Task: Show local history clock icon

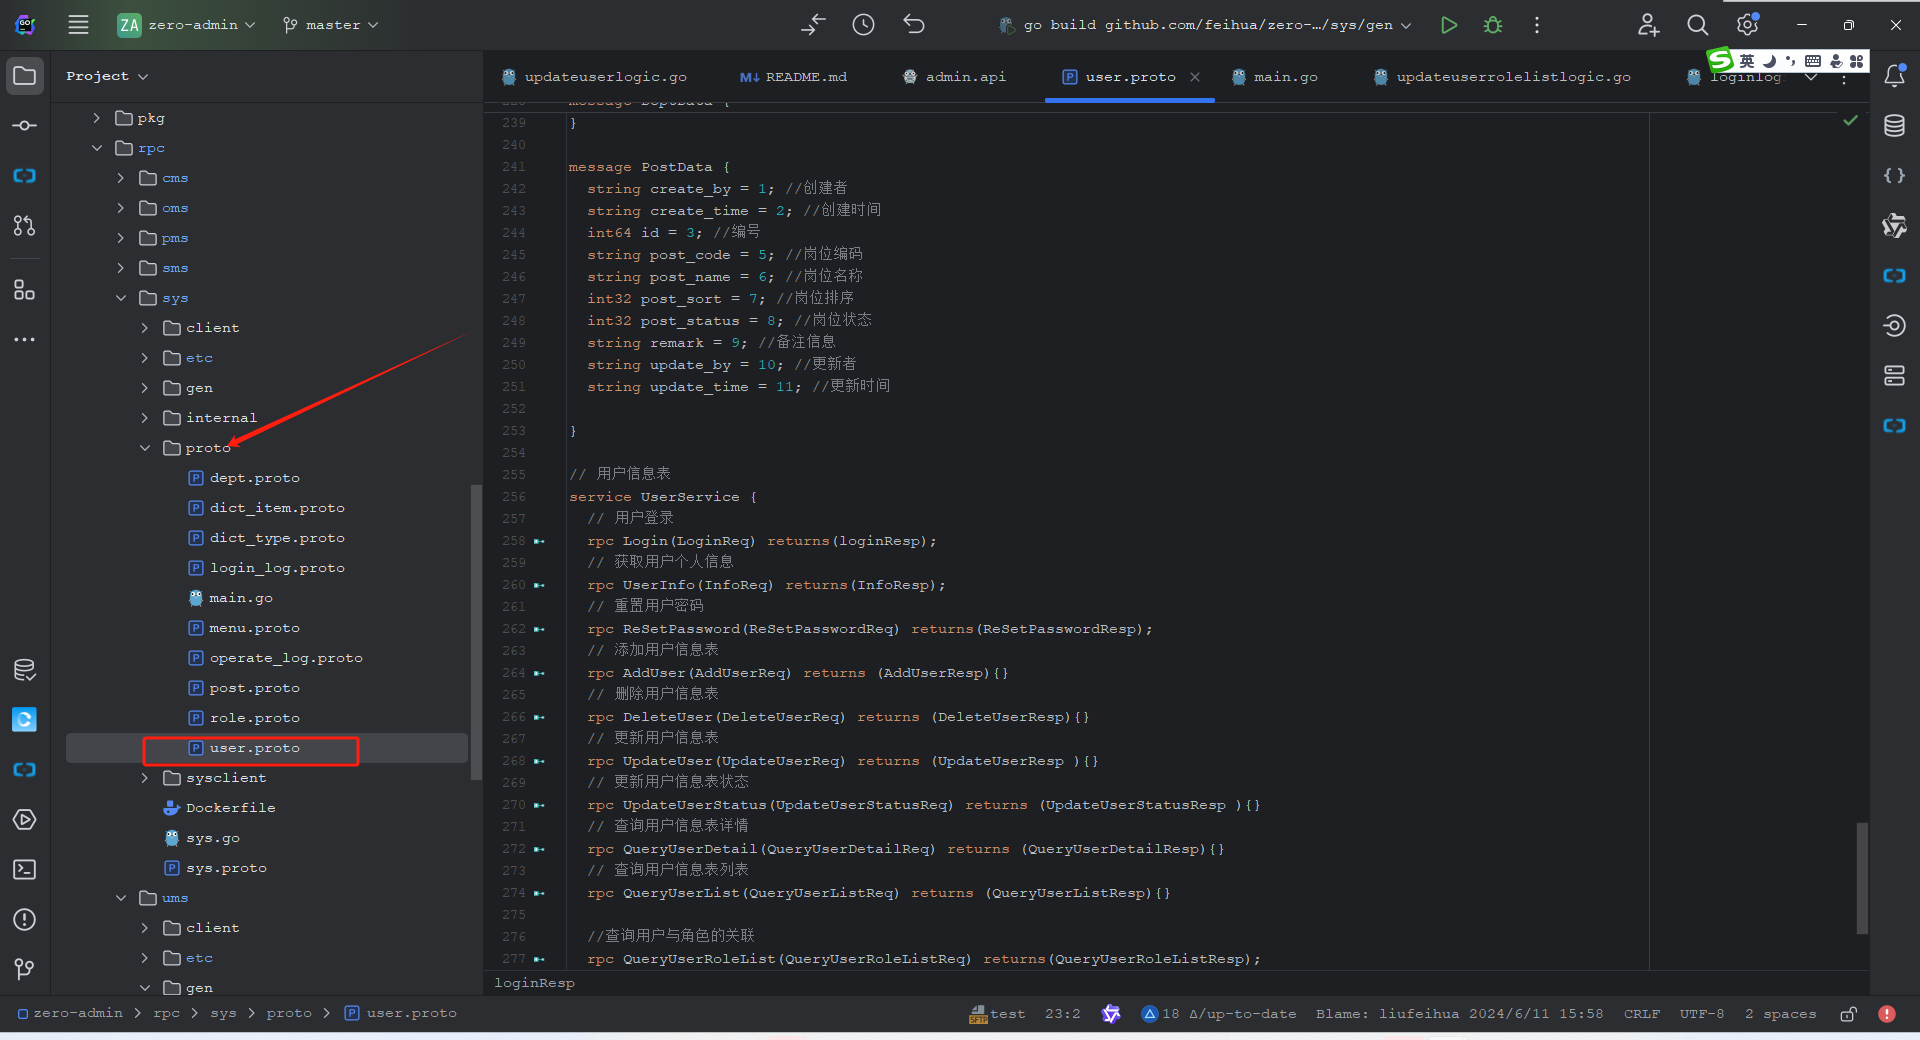Action: tap(863, 25)
